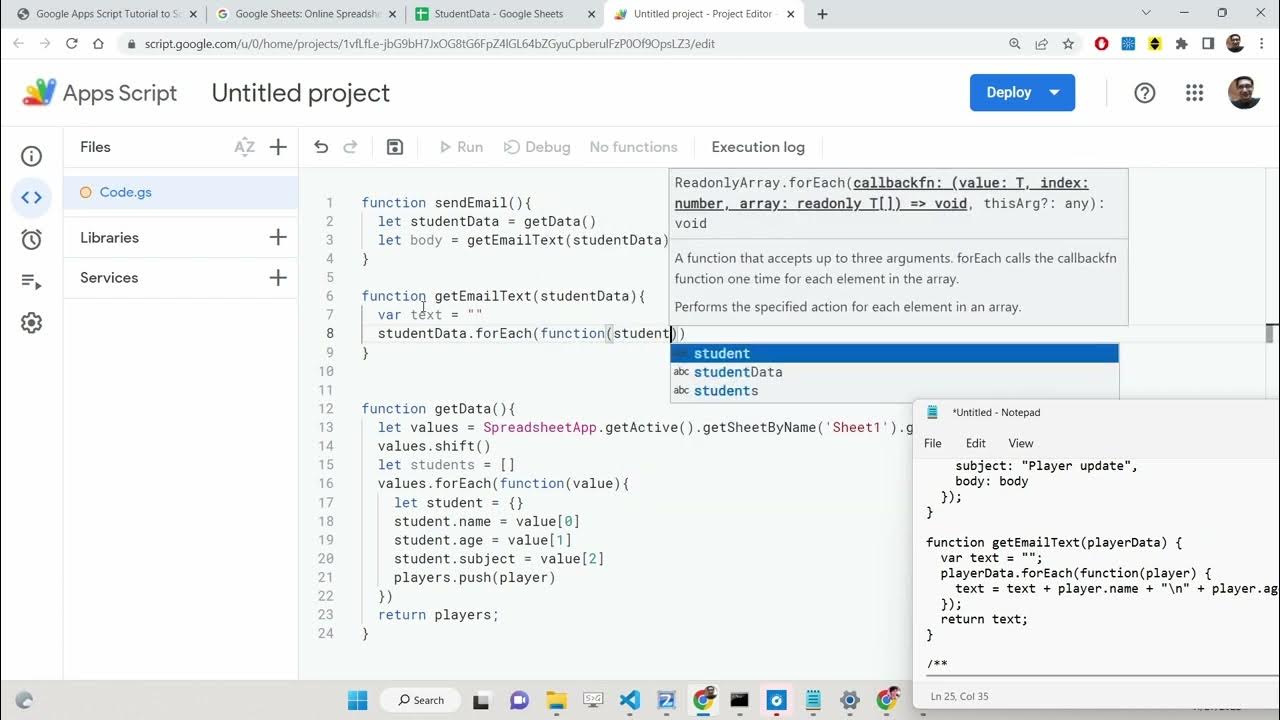This screenshot has height=720, width=1280.
Task: Add a service with the plus button
Action: pos(278,278)
